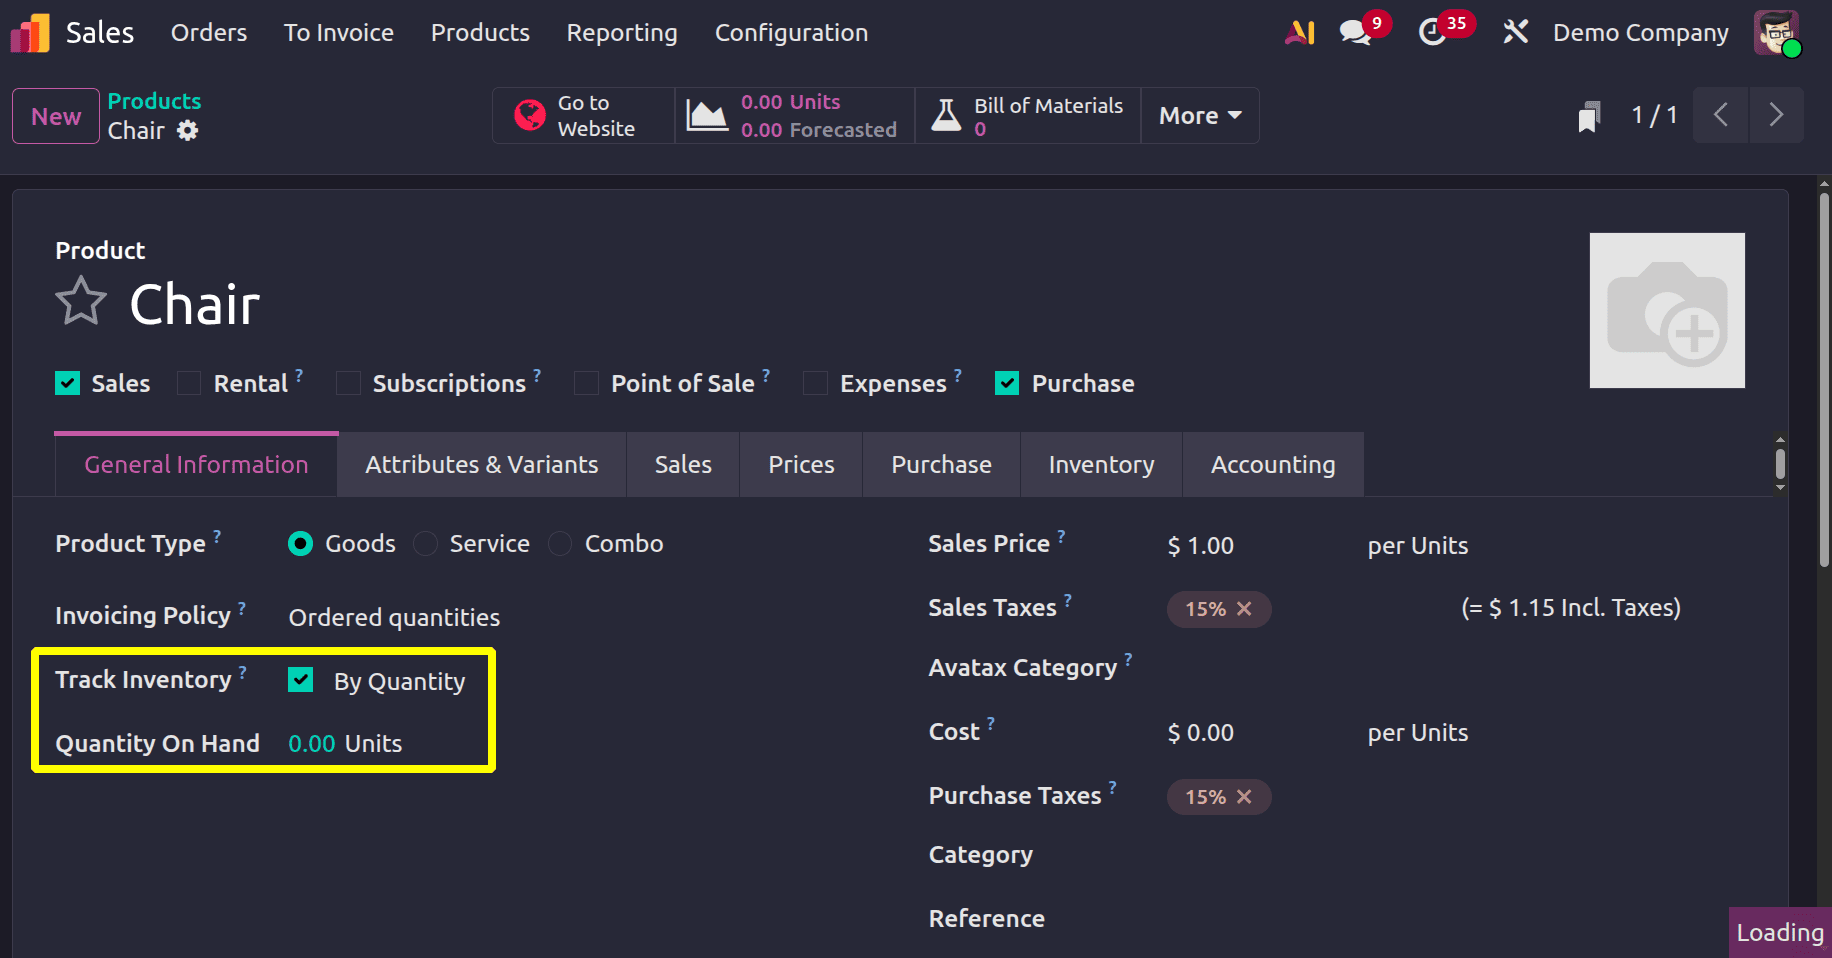Switch to the Attributes & Variants tab
The height and width of the screenshot is (958, 1832).
(x=481, y=464)
